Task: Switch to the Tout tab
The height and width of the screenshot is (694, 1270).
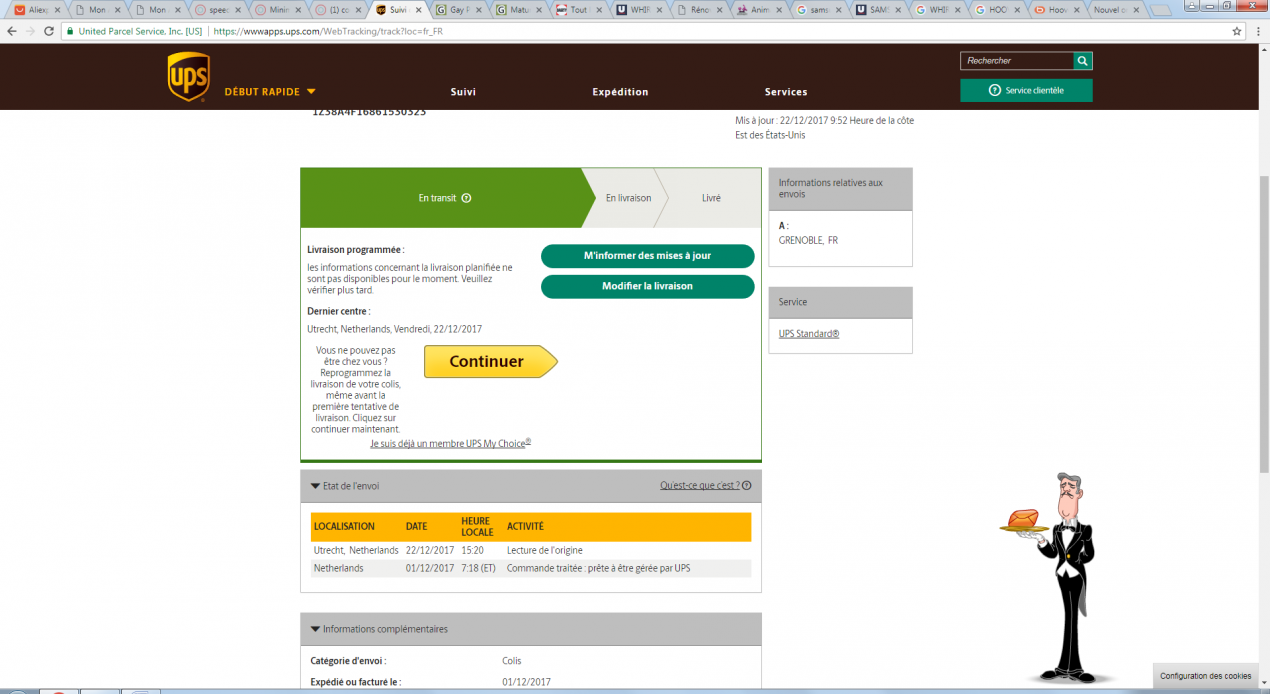Action: [x=578, y=10]
